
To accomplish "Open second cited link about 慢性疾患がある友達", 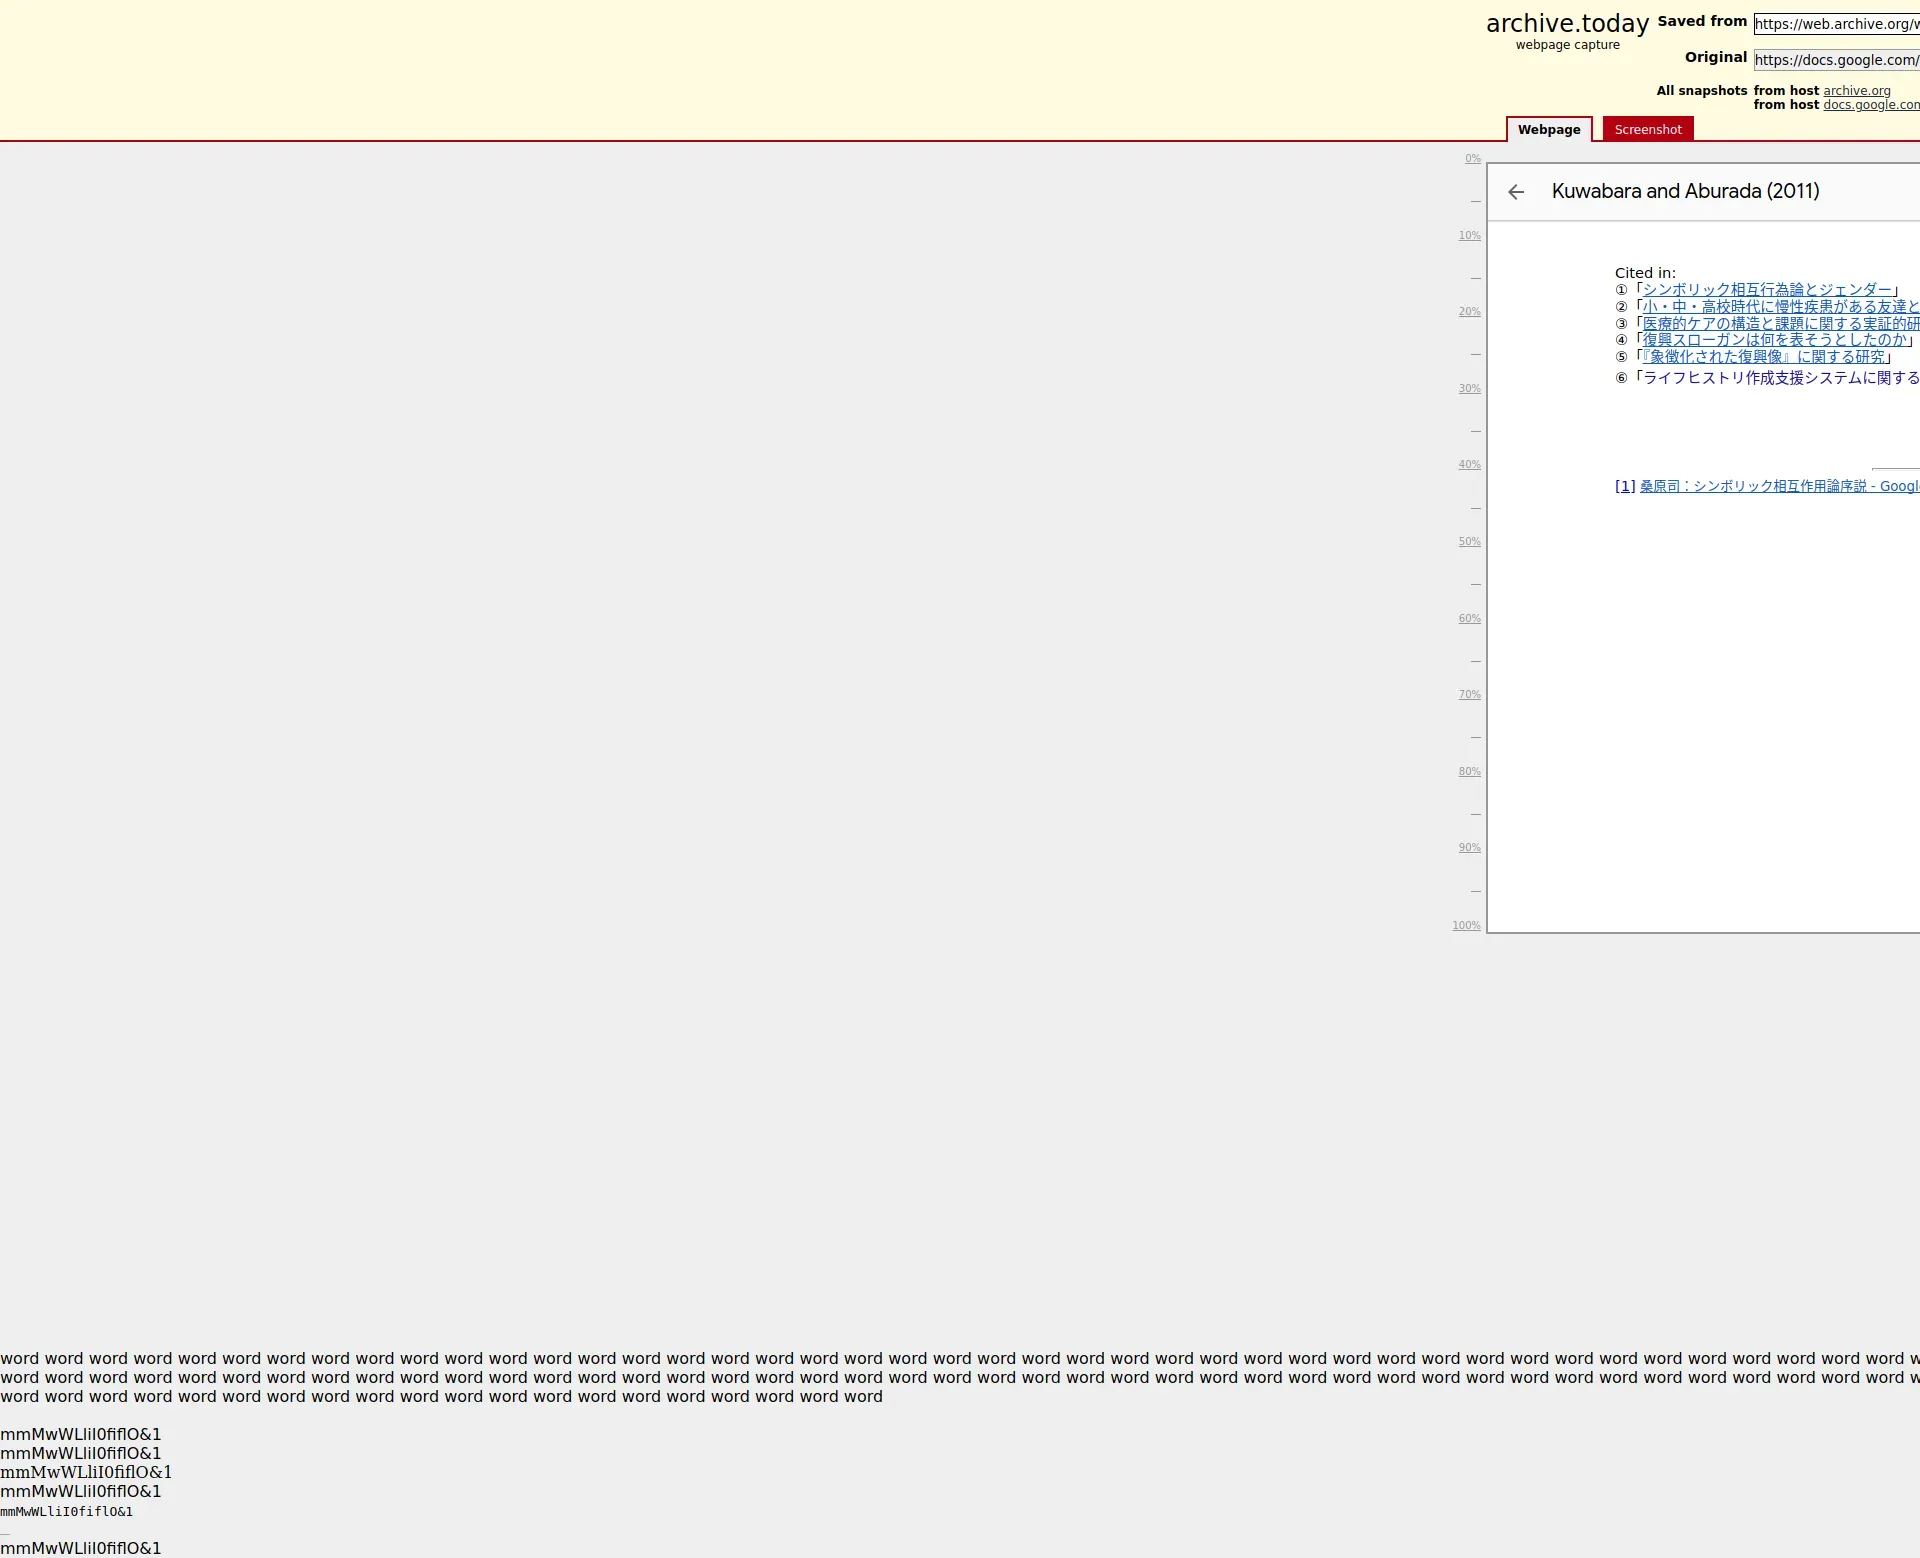I will click(x=1780, y=307).
